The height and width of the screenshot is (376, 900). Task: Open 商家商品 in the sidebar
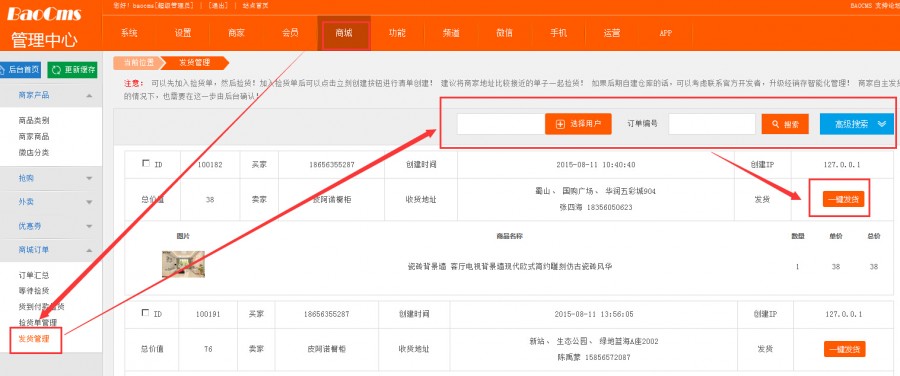(34, 137)
